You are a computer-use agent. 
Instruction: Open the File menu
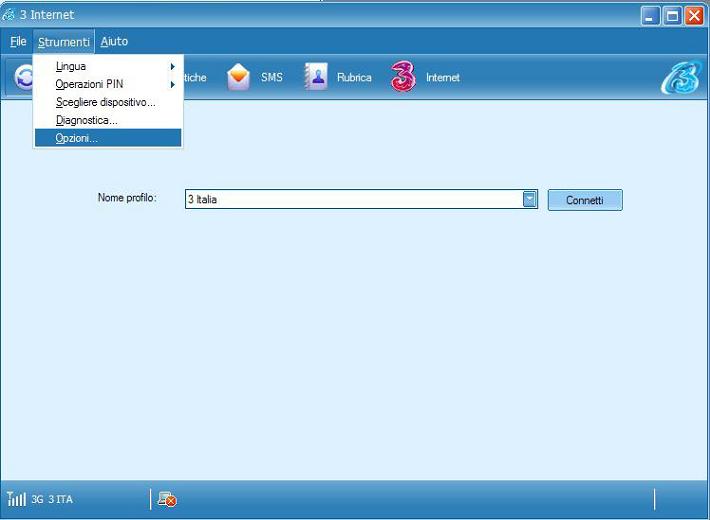tap(18, 42)
